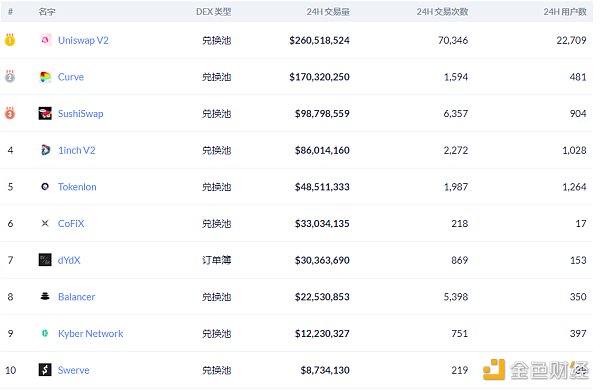Sort by 24H 交易次数 column header
The width and height of the screenshot is (600, 391).
[x=442, y=12]
